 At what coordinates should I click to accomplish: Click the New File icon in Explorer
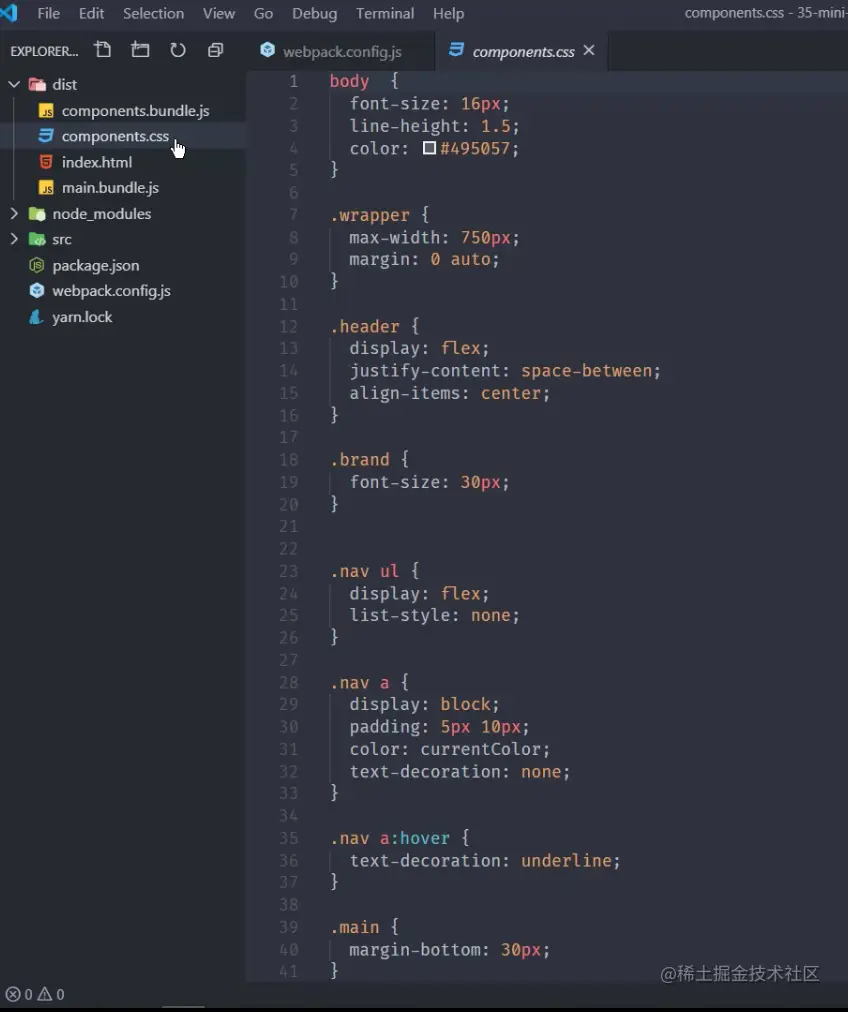point(103,50)
